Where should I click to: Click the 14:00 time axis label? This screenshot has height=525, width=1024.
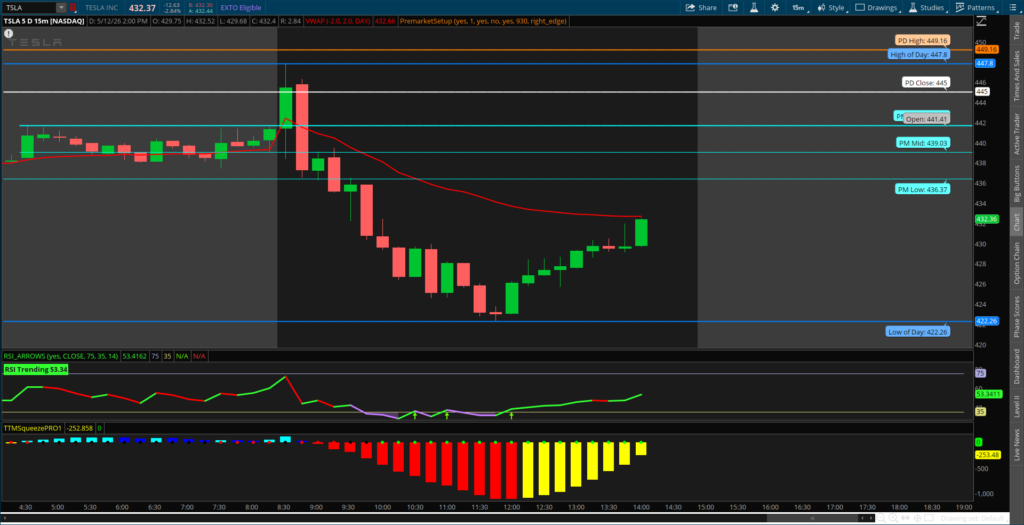[641, 507]
